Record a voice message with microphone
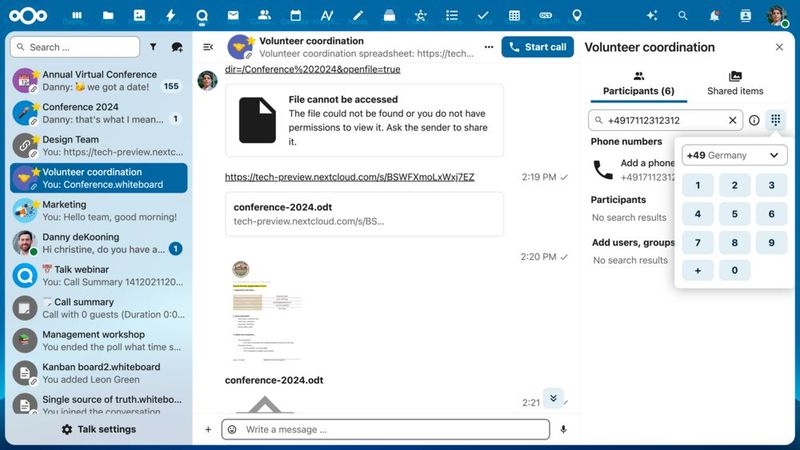 click(563, 430)
